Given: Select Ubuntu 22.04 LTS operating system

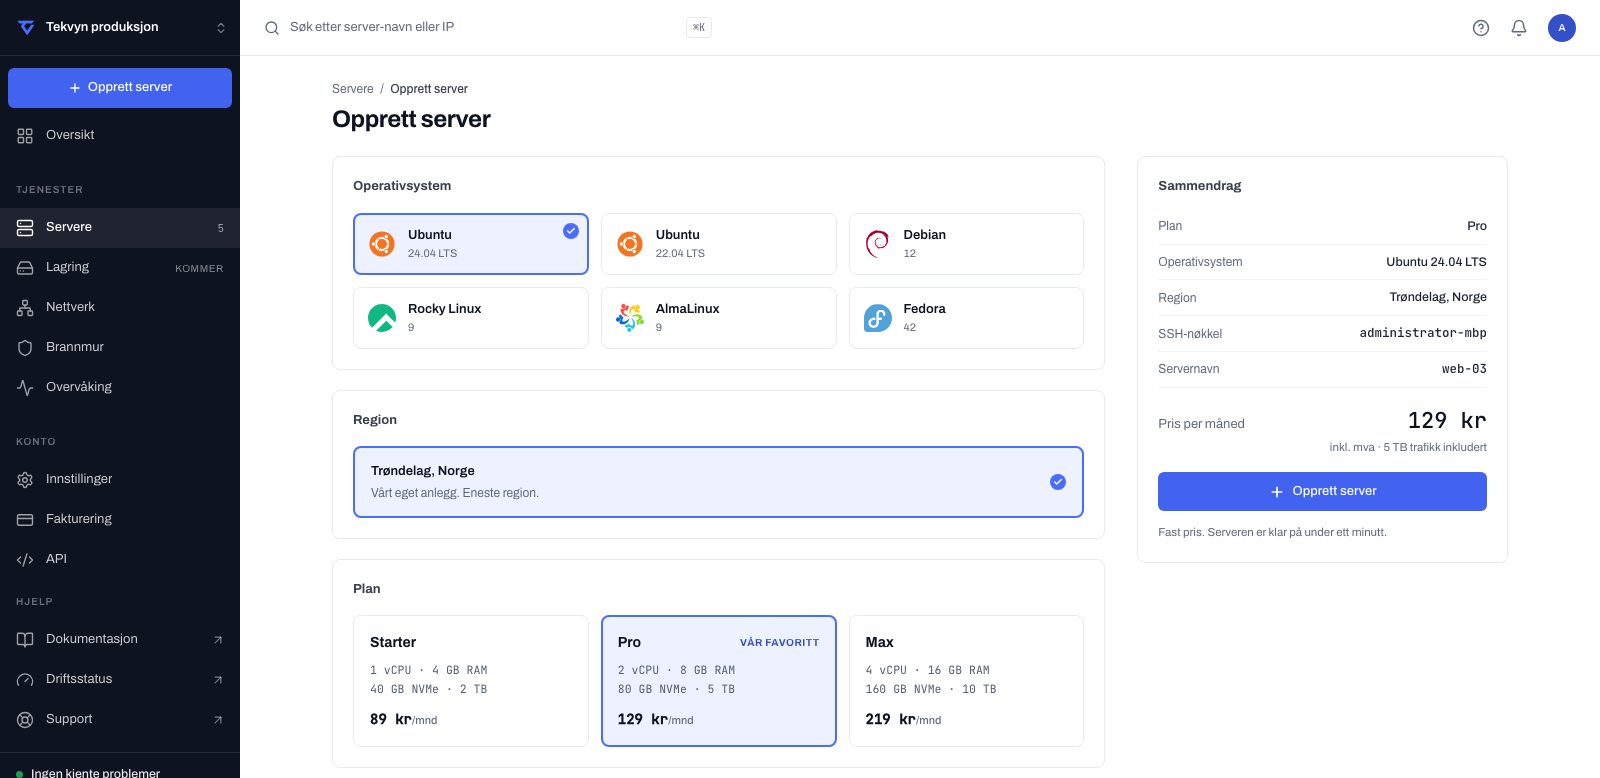Looking at the screenshot, I should [x=719, y=244].
